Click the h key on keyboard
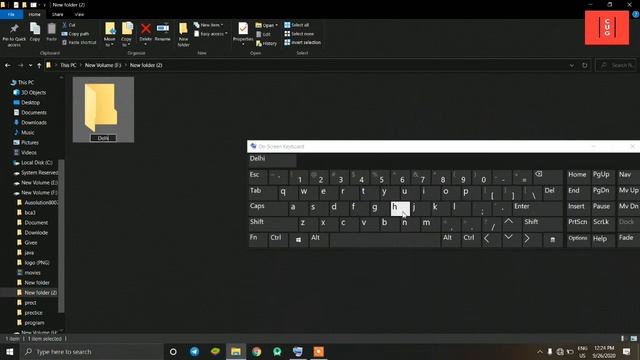640x360 pixels. point(400,208)
